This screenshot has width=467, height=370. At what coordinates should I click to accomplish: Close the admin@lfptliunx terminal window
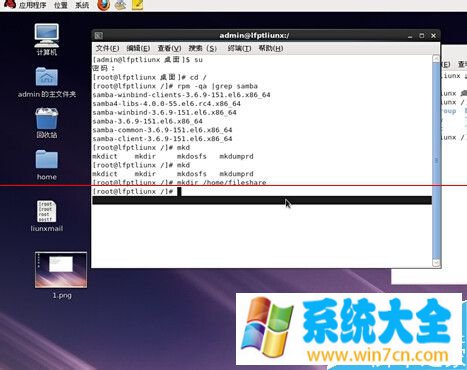[433, 35]
